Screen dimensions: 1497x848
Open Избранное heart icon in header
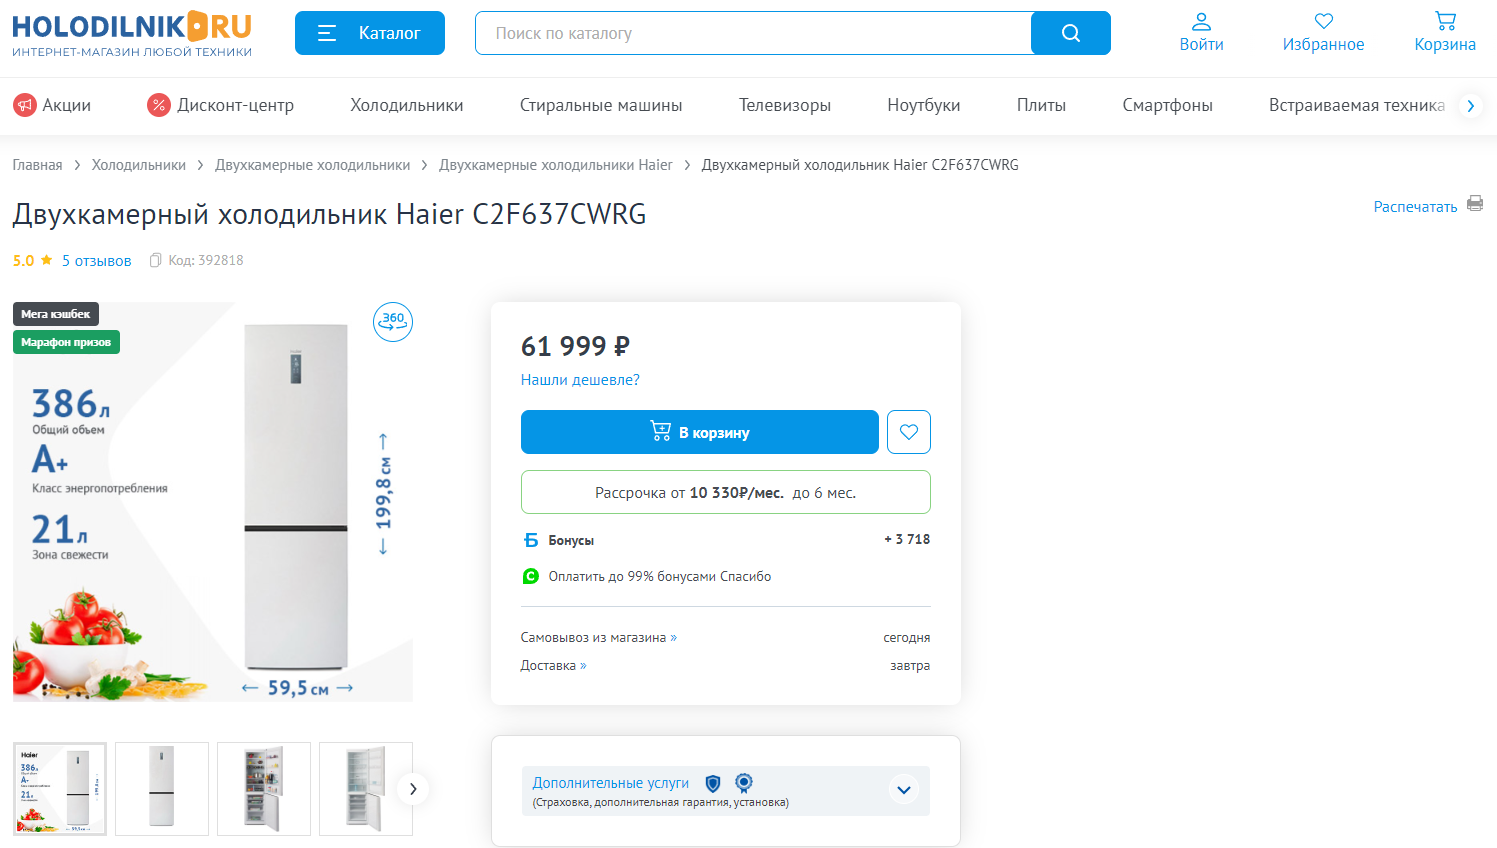tap(1323, 32)
